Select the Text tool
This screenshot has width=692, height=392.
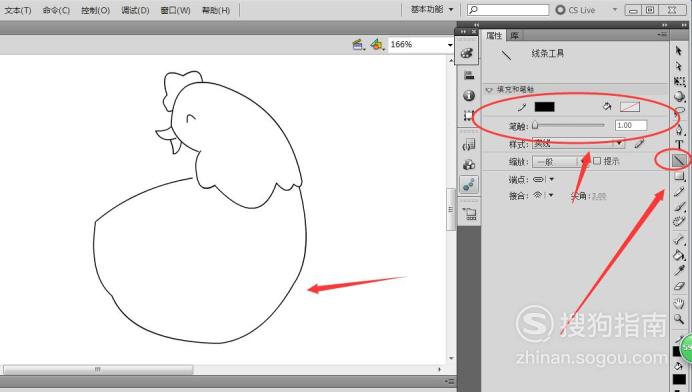coord(679,144)
